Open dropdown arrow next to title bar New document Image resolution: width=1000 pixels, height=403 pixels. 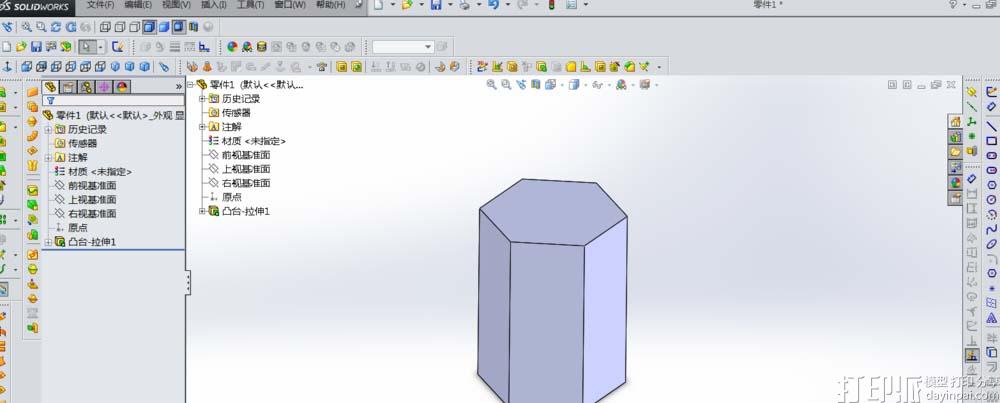tap(392, 4)
